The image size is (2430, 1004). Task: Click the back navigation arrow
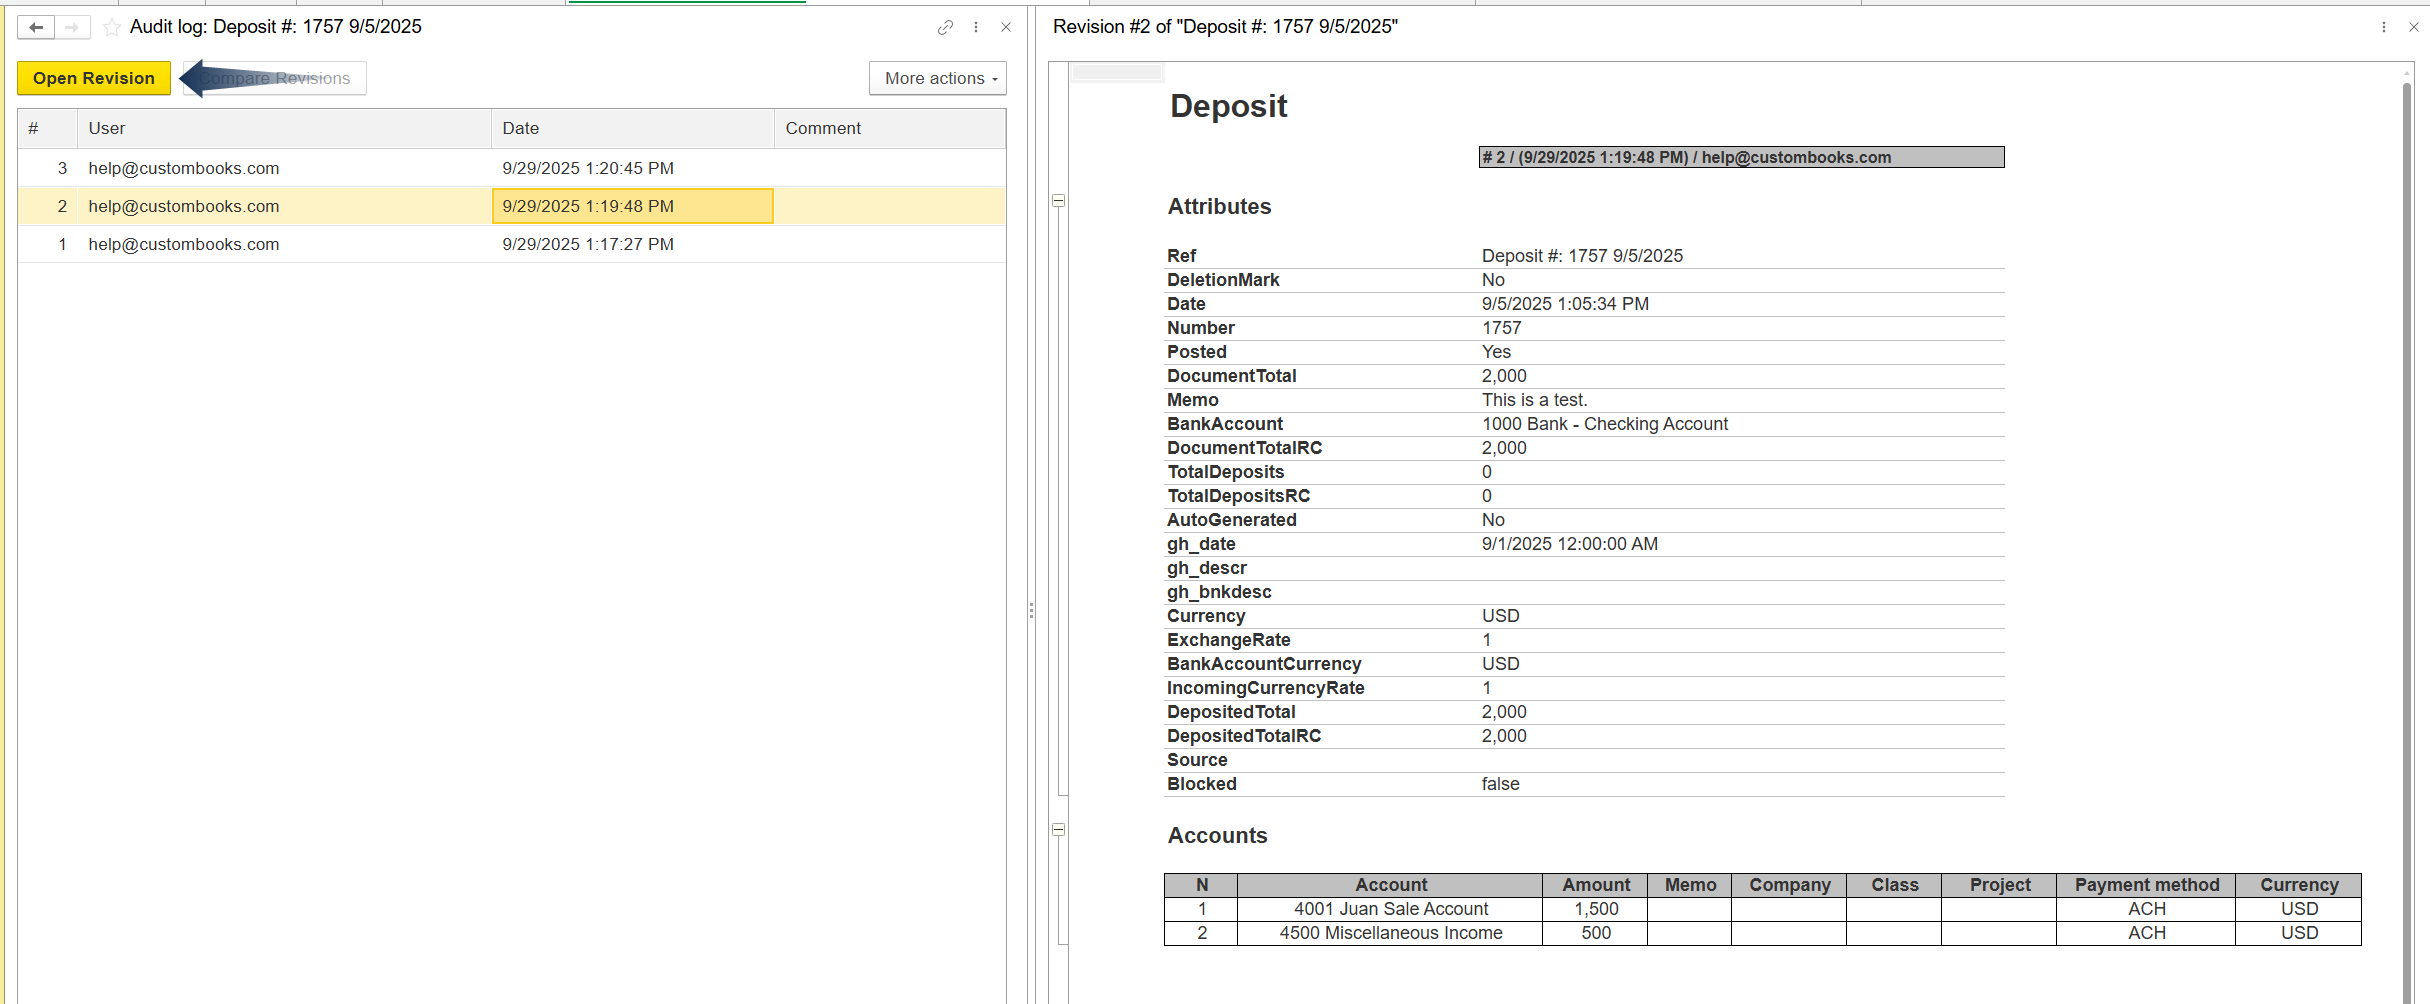pos(36,27)
